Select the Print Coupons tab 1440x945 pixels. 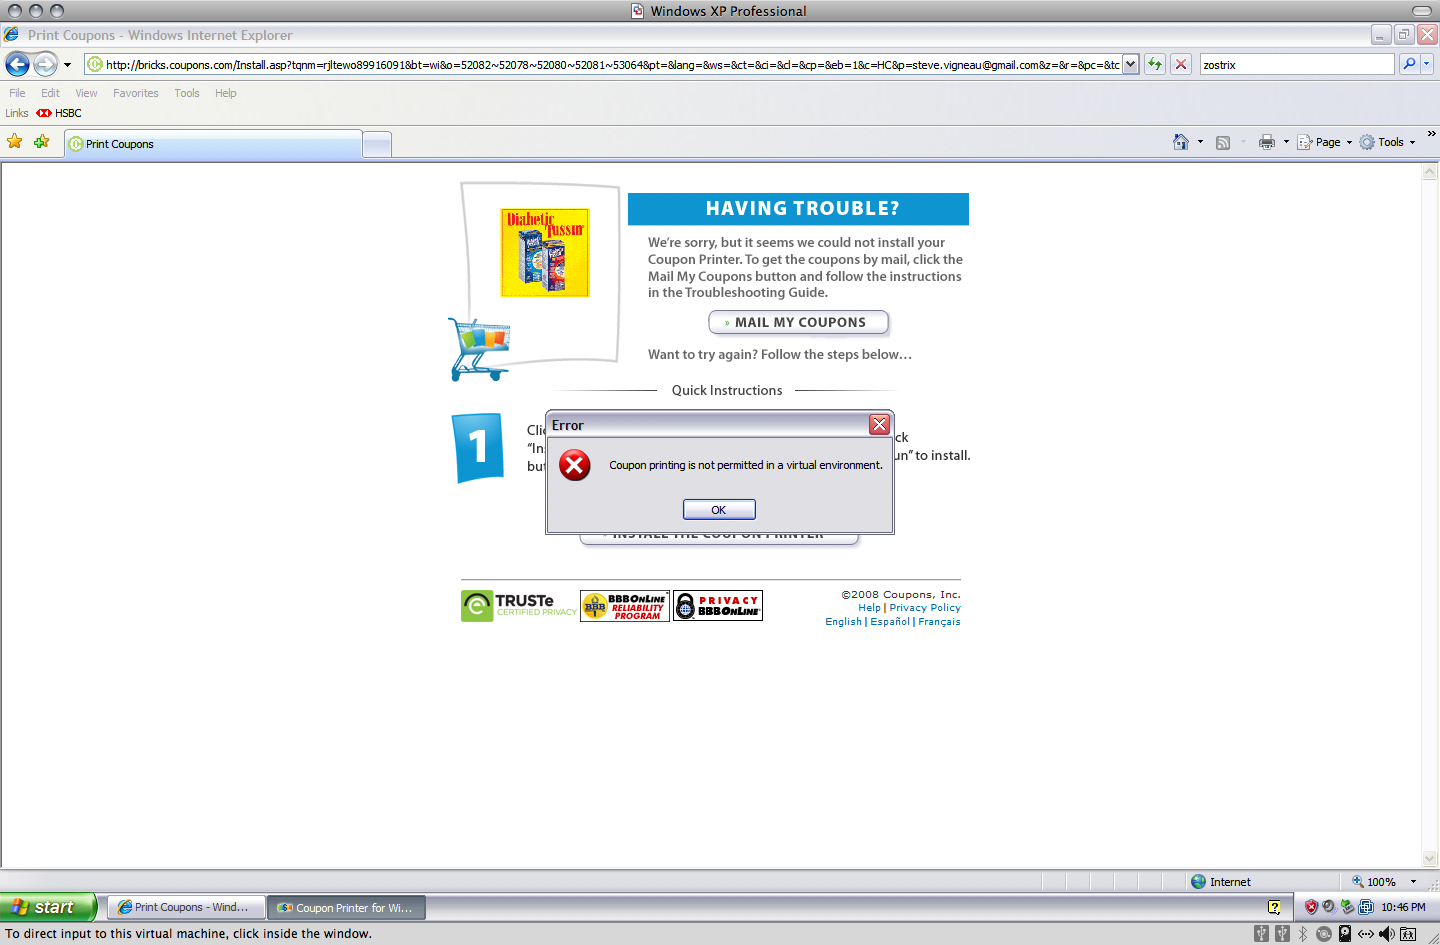[x=213, y=144]
